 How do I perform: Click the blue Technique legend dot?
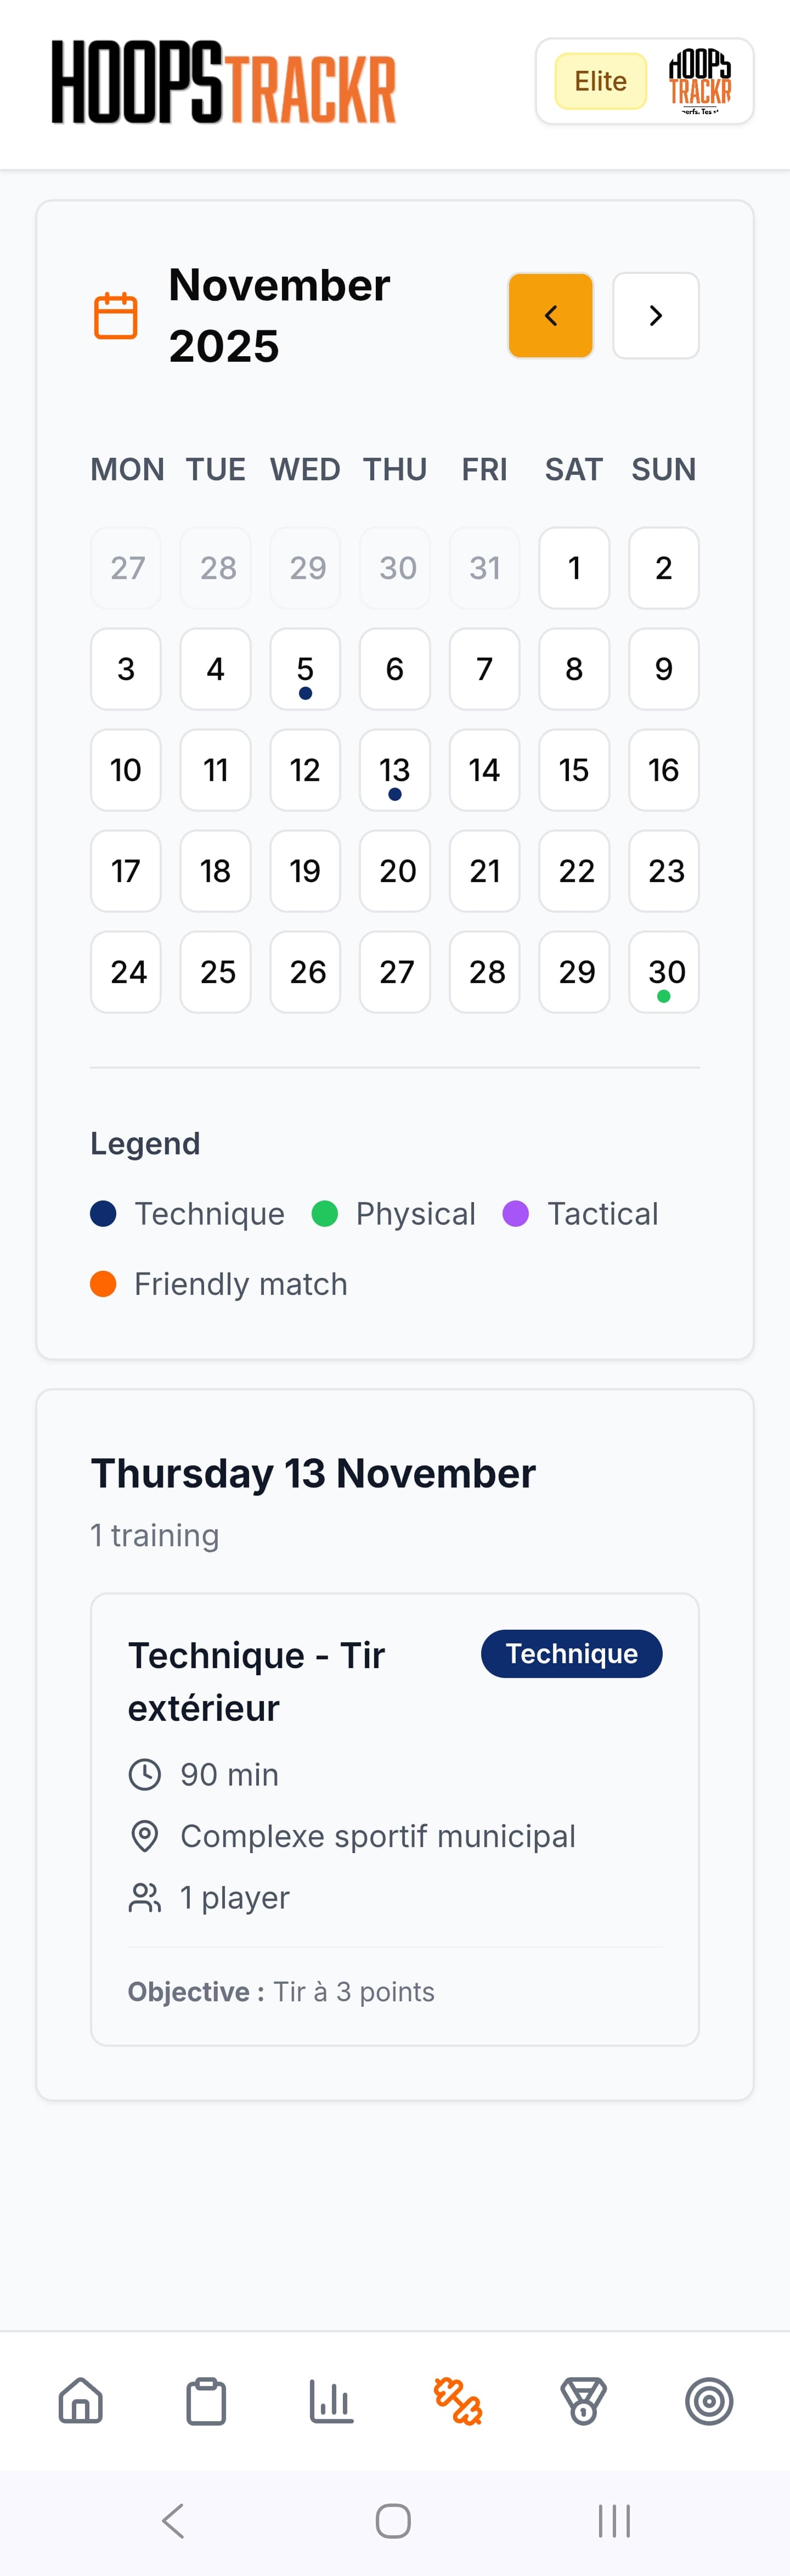point(103,1214)
